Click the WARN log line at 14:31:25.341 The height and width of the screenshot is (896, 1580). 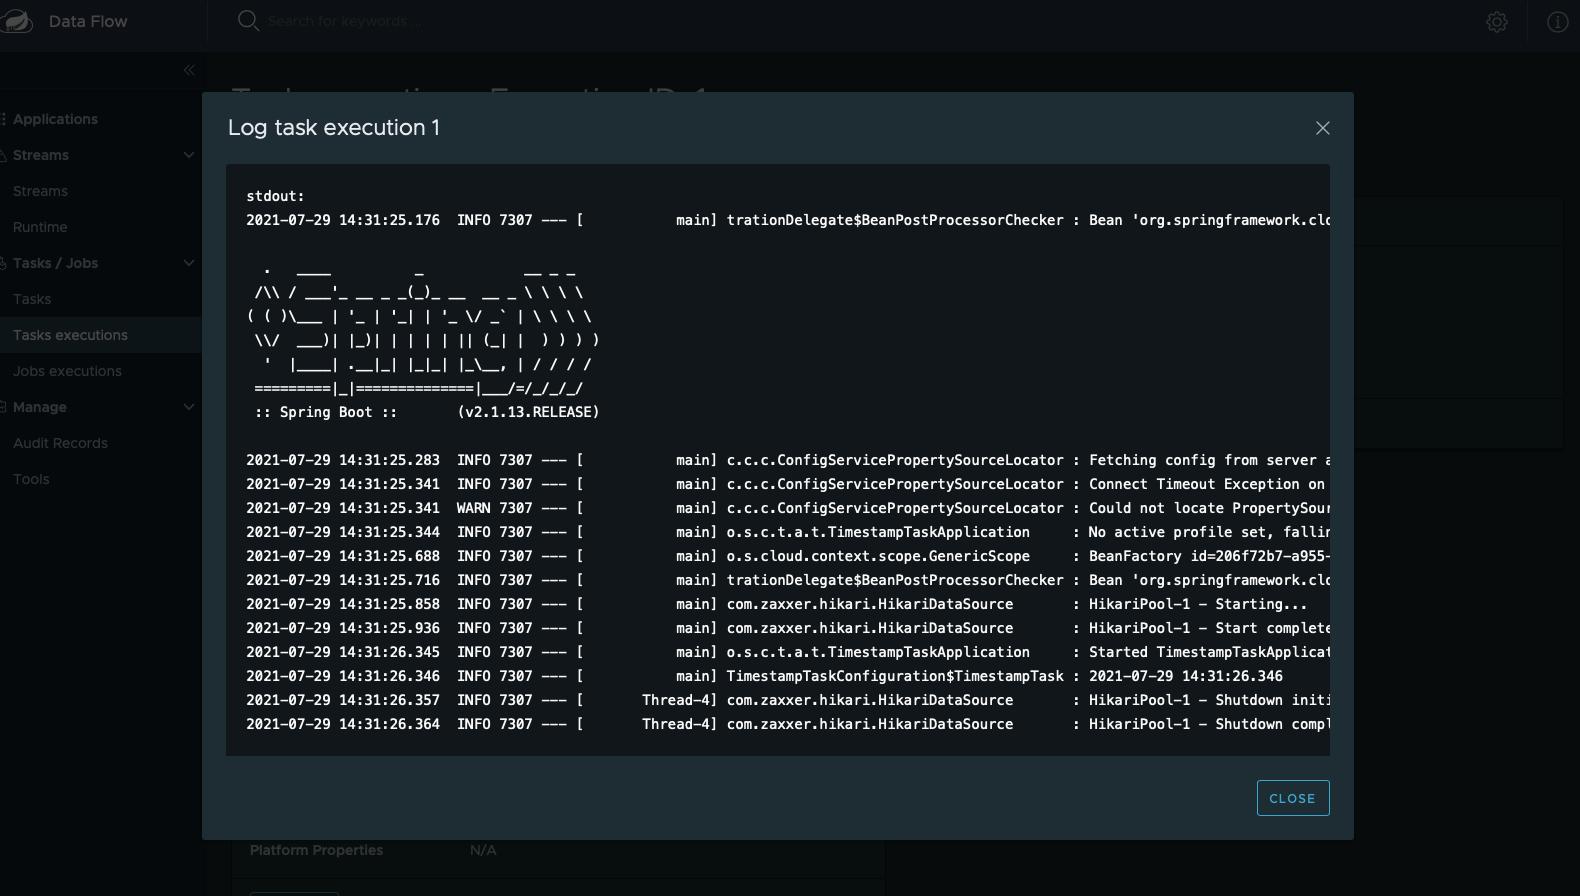click(x=788, y=508)
